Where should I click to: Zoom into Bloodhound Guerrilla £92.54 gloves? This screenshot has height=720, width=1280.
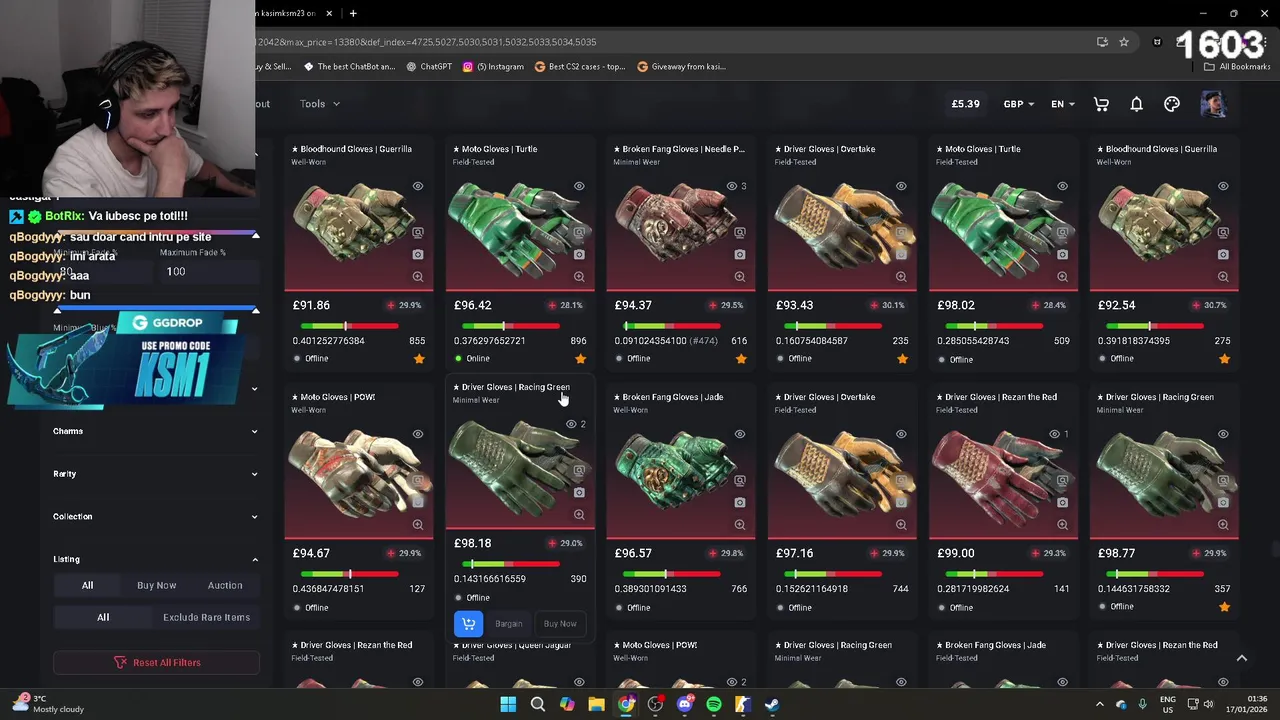[1223, 277]
